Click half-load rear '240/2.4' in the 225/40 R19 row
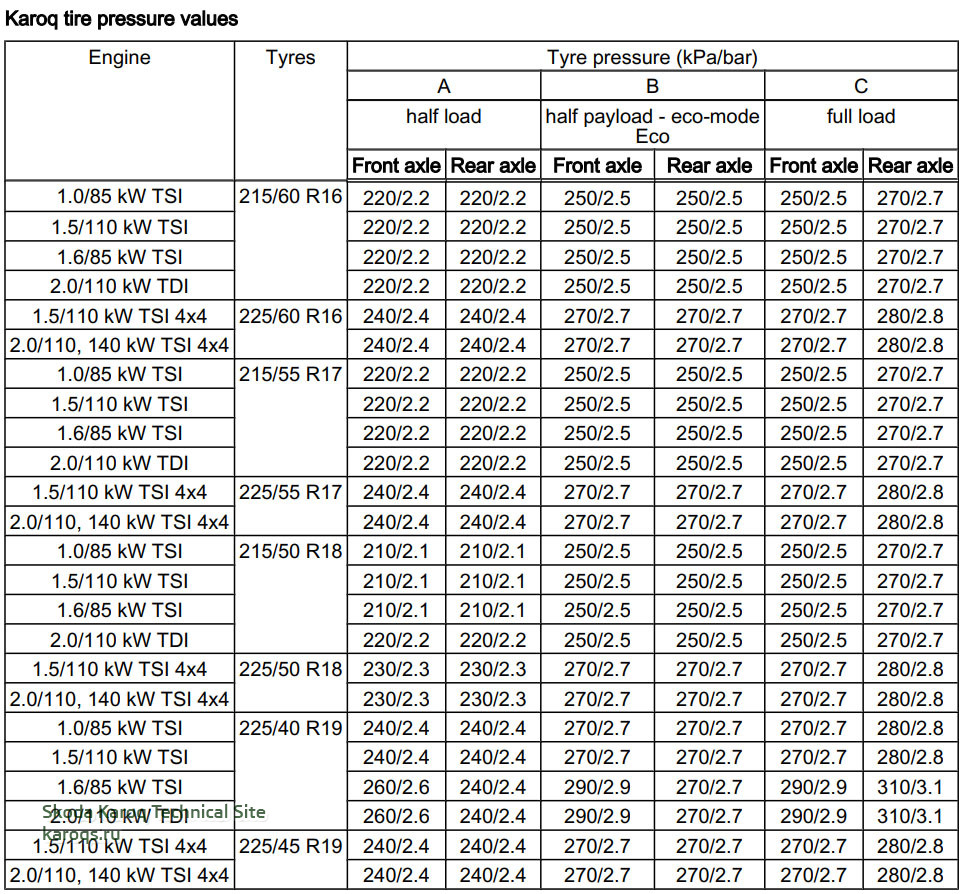This screenshot has width=964, height=894. 493,729
